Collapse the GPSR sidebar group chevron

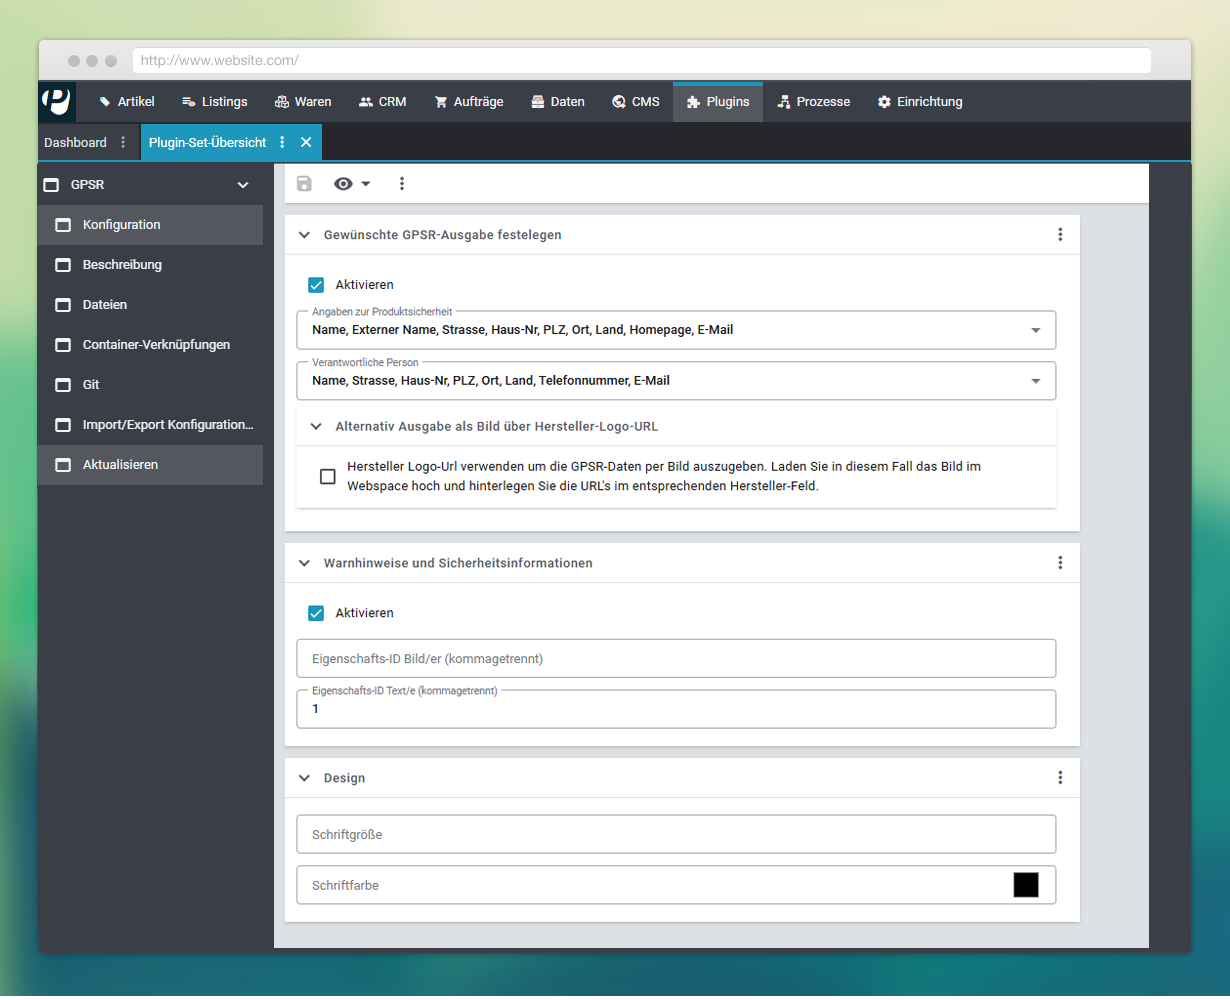(242, 185)
